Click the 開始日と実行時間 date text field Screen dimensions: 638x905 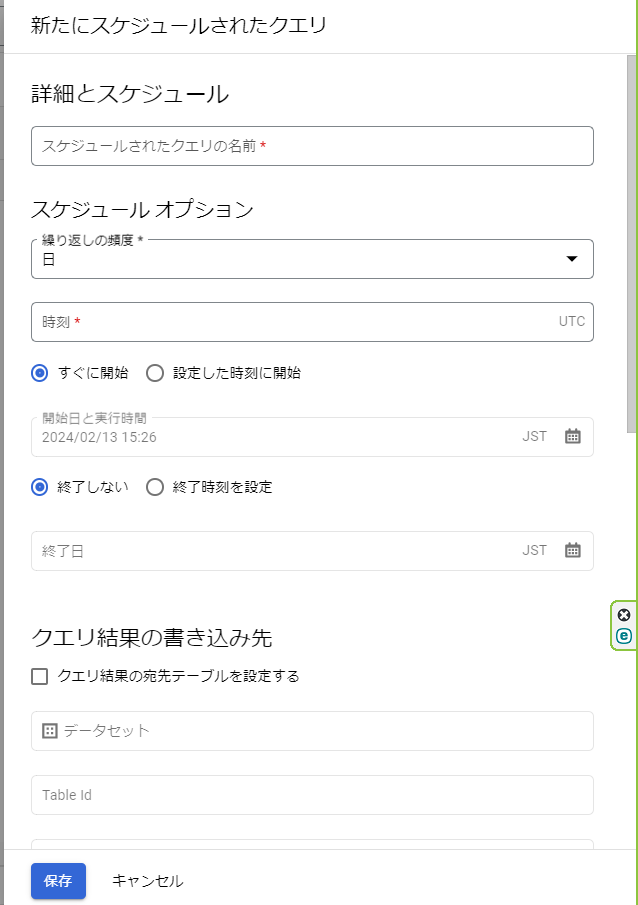pos(280,437)
